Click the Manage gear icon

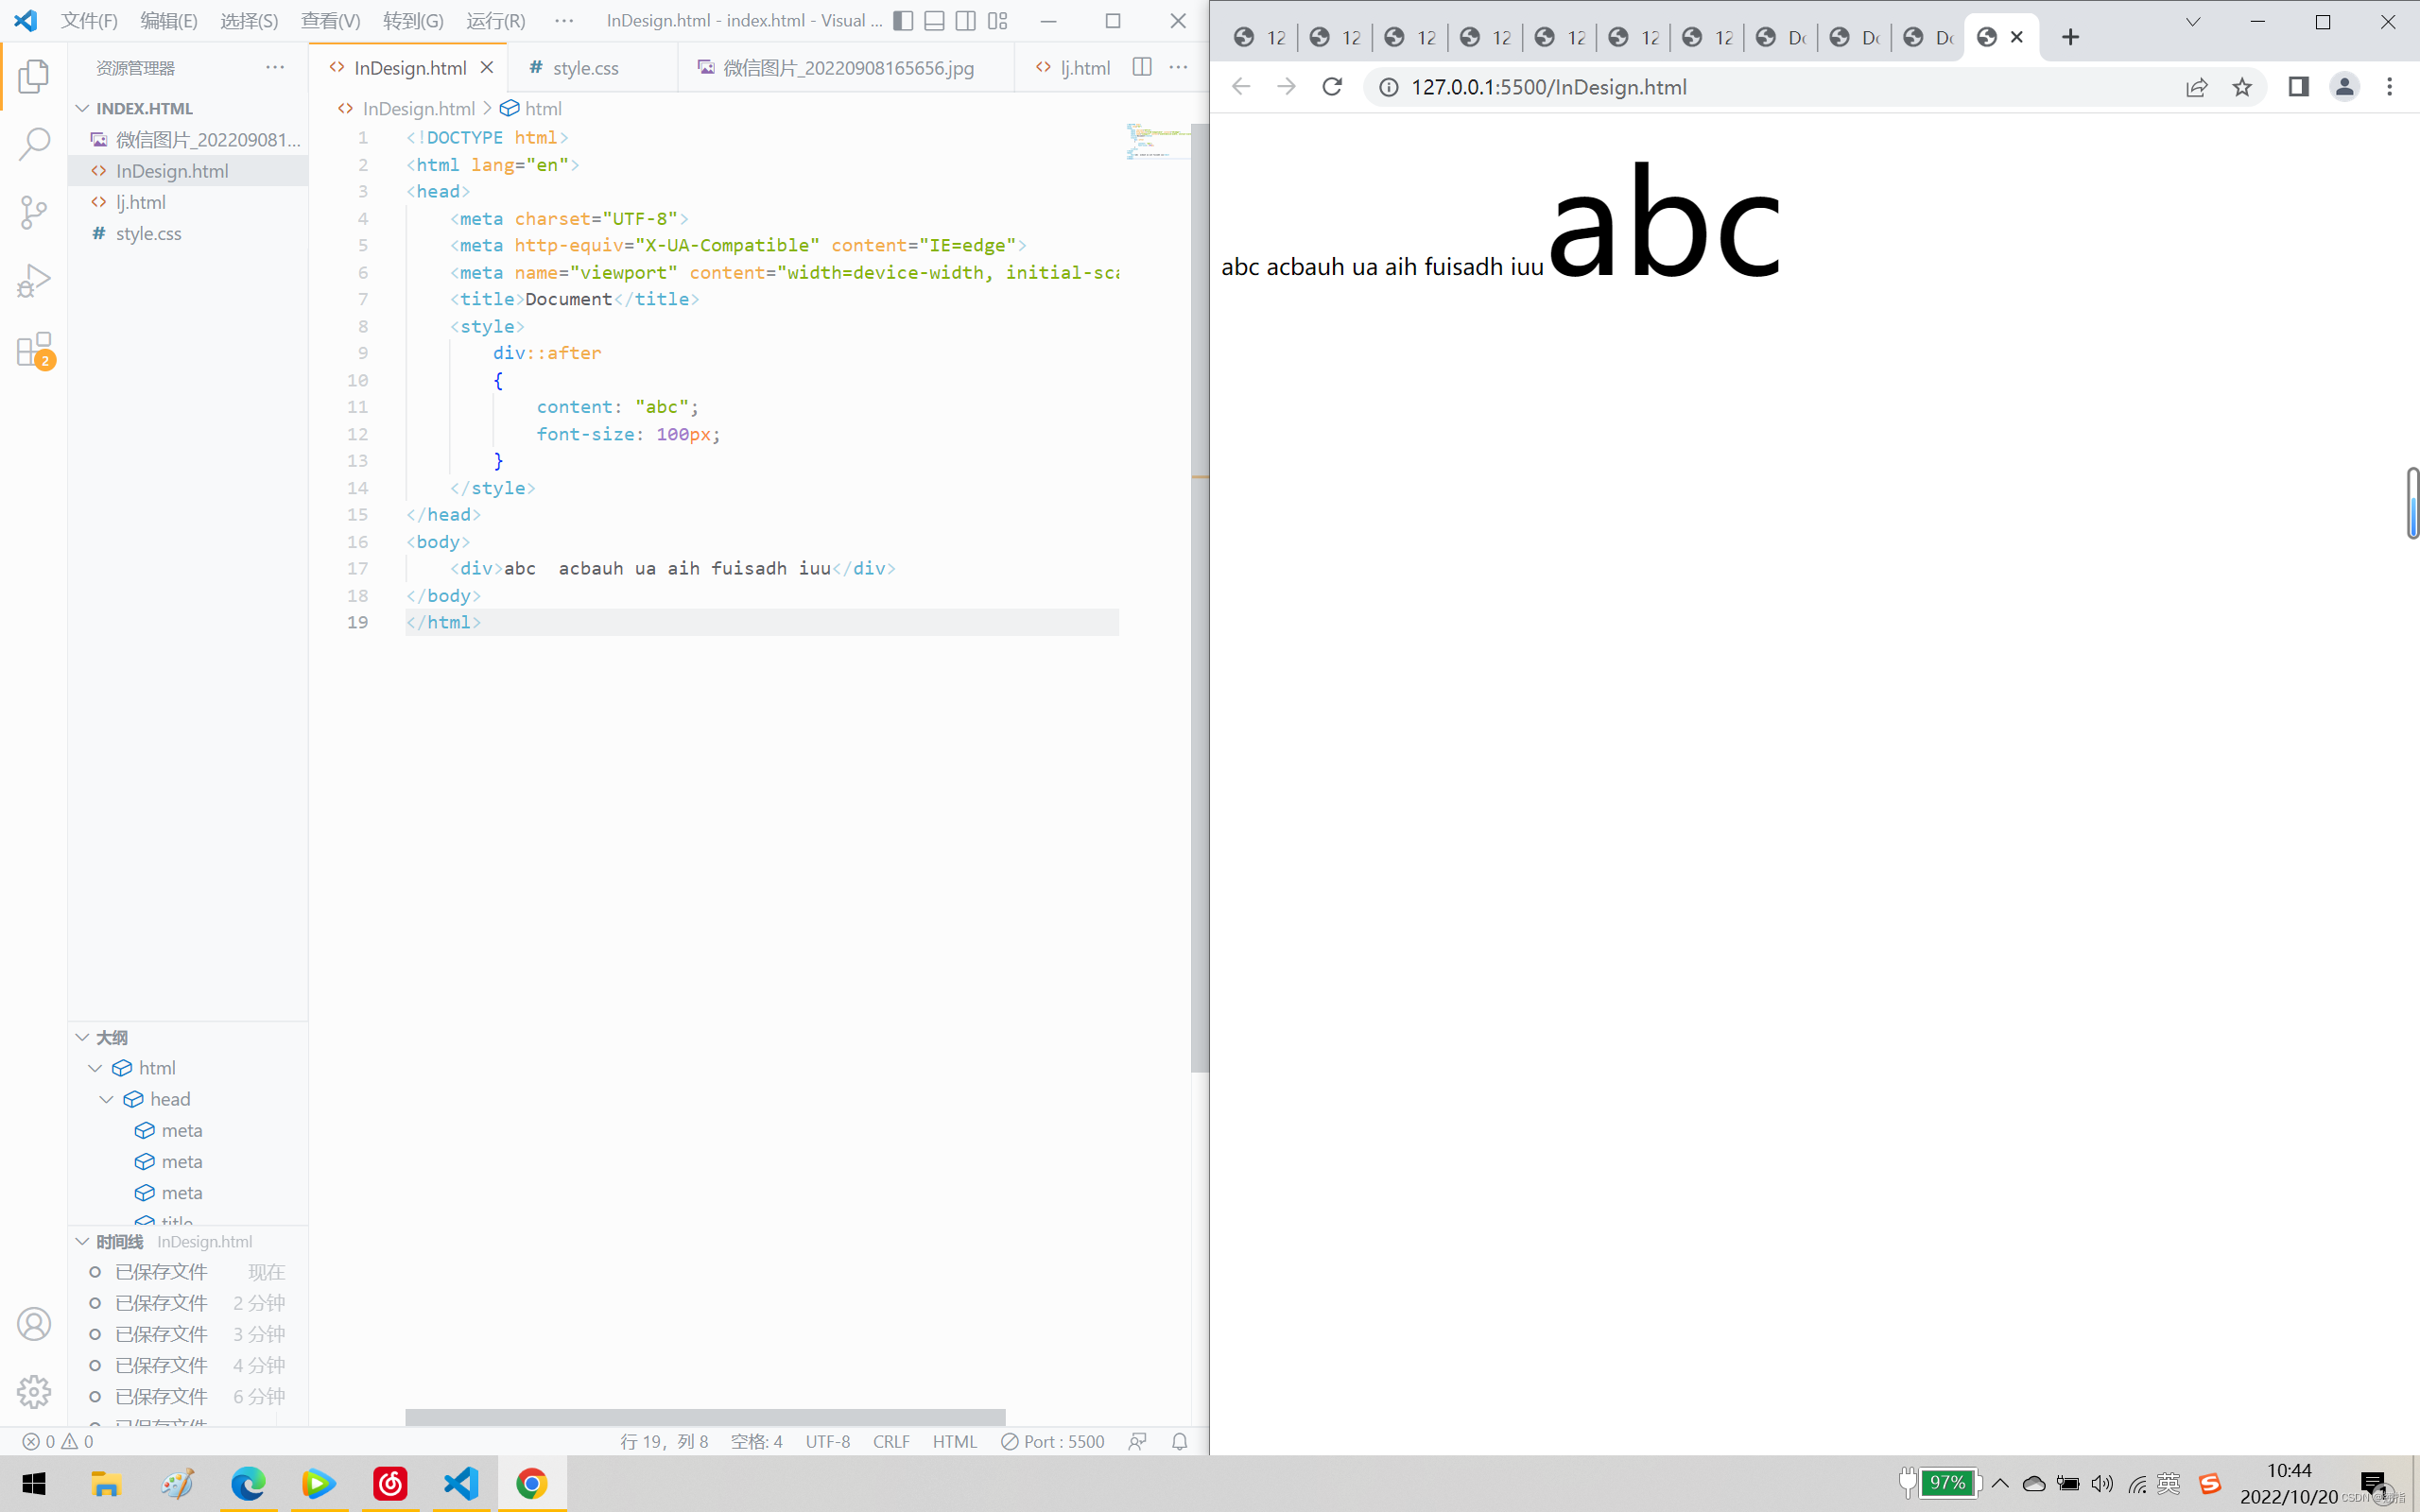[34, 1391]
